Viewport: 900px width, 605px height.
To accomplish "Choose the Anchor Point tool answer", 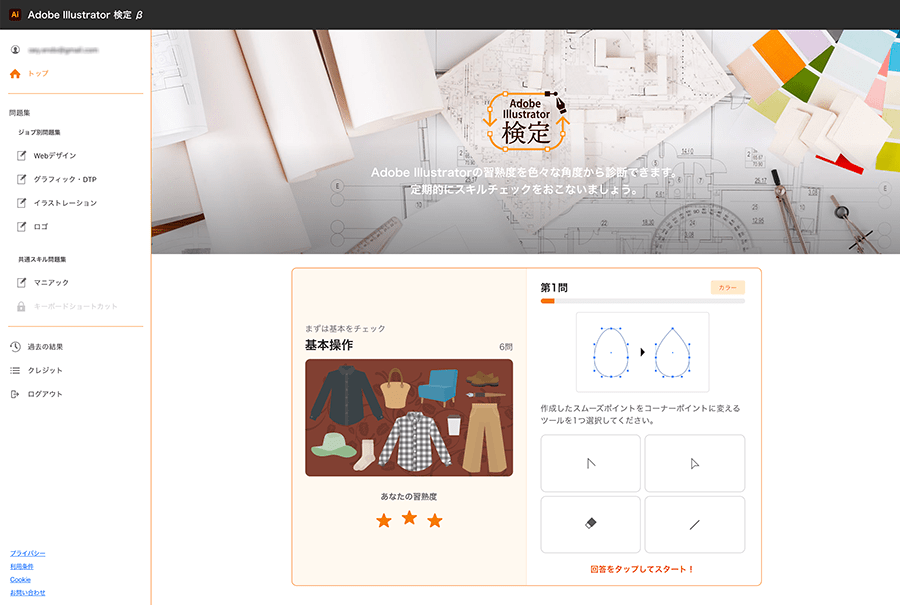I will click(590, 463).
